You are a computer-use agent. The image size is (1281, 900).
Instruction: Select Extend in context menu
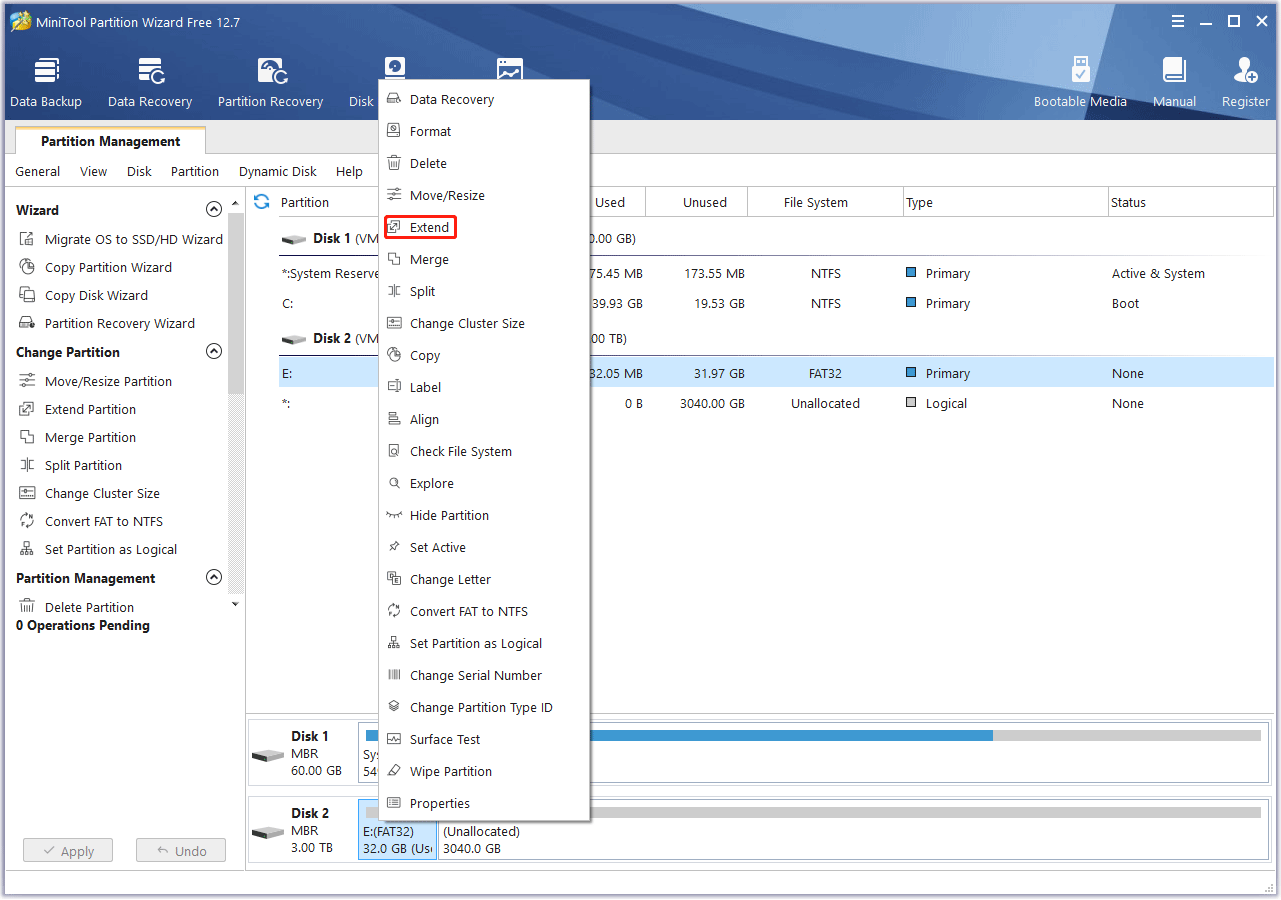[484, 227]
